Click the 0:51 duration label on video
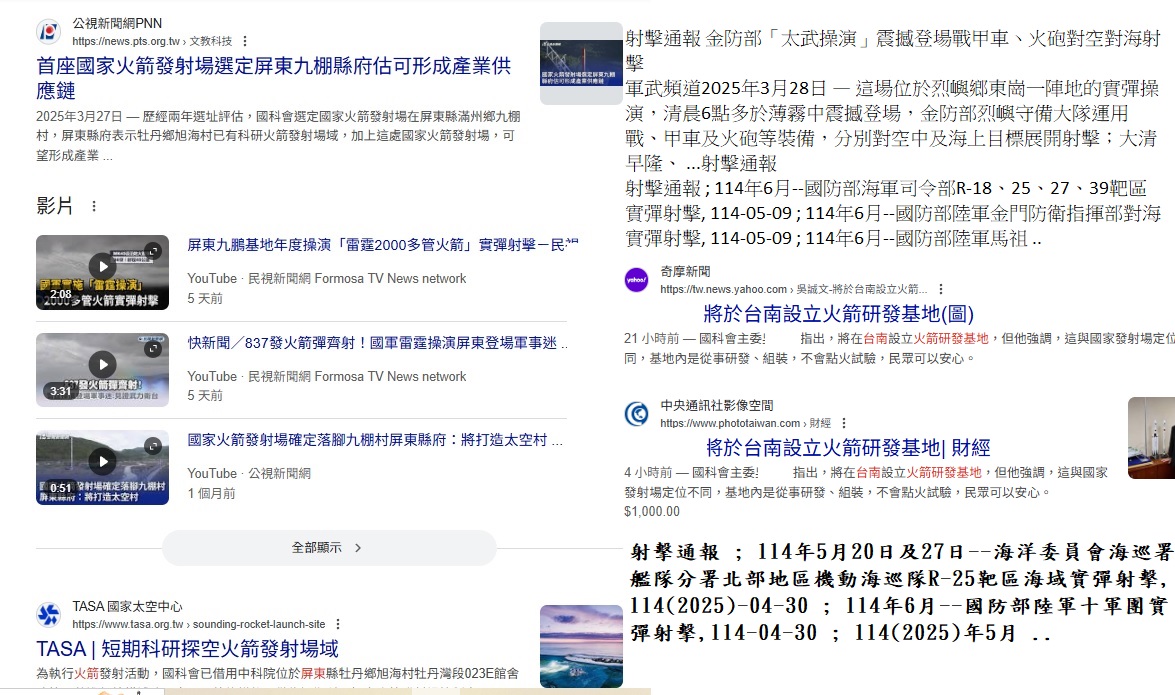Screen dimensions: 1175x695 61,488
